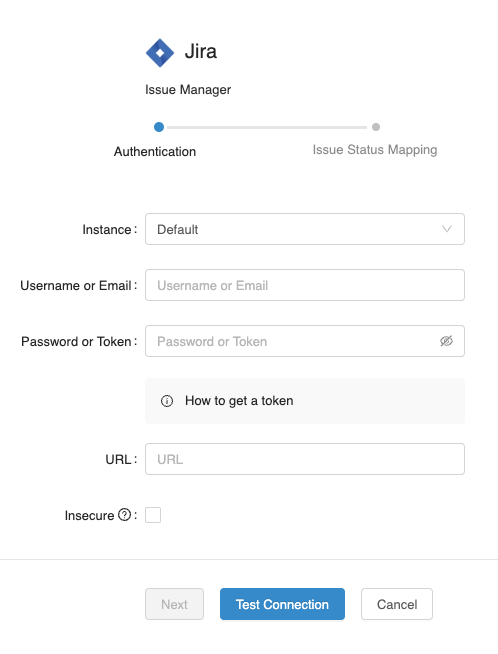The image size is (498, 654).
Task: Click the Insecure help question mark icon
Action: 124,515
